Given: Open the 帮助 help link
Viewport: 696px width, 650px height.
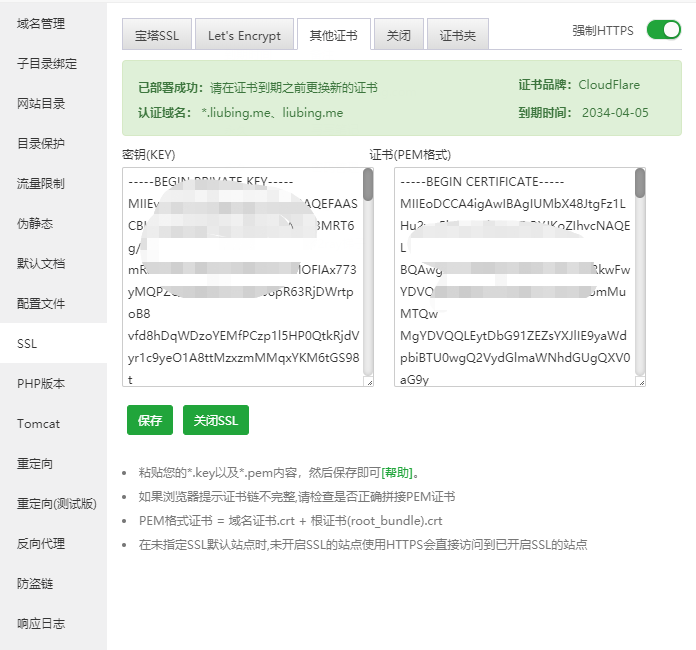Looking at the screenshot, I should [397, 473].
